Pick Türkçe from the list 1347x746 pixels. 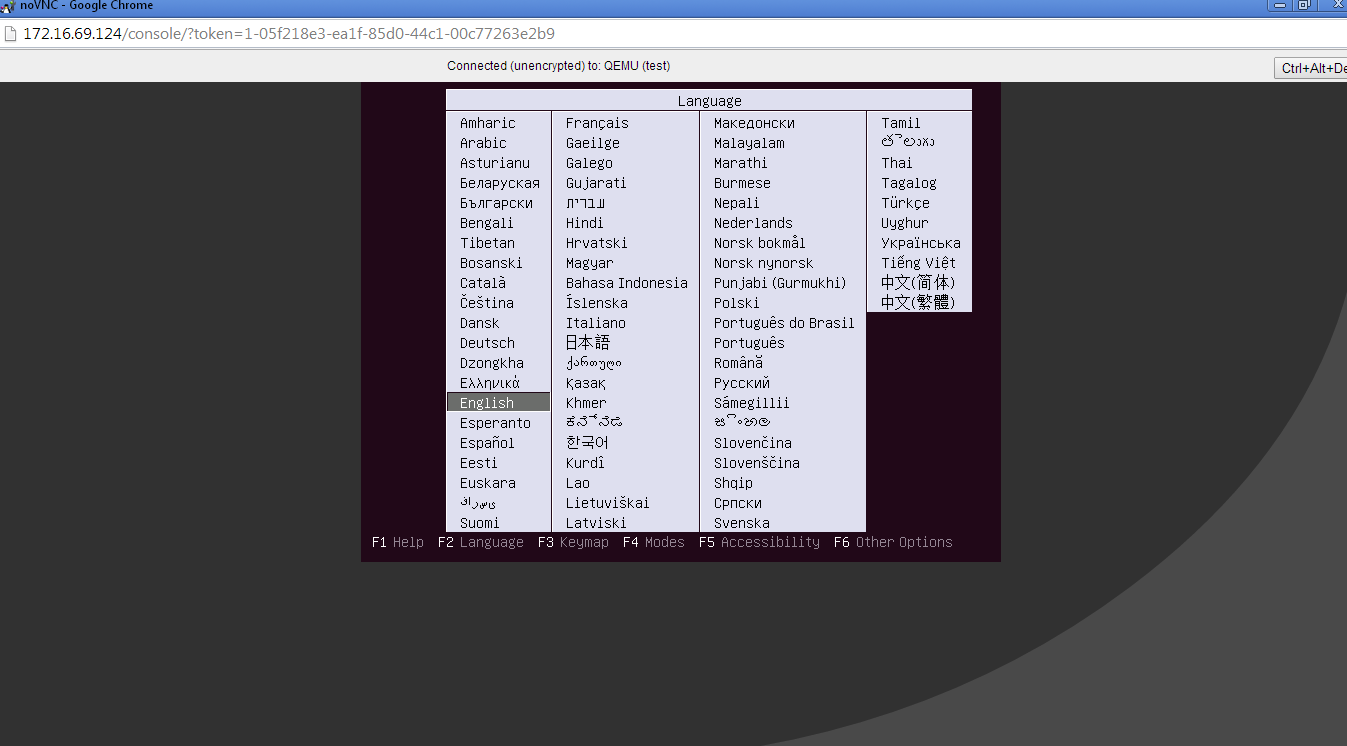(905, 203)
